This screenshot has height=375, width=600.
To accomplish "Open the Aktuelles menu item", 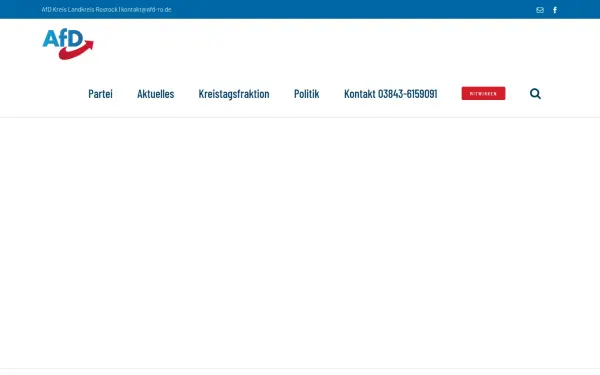I will tap(156, 94).
